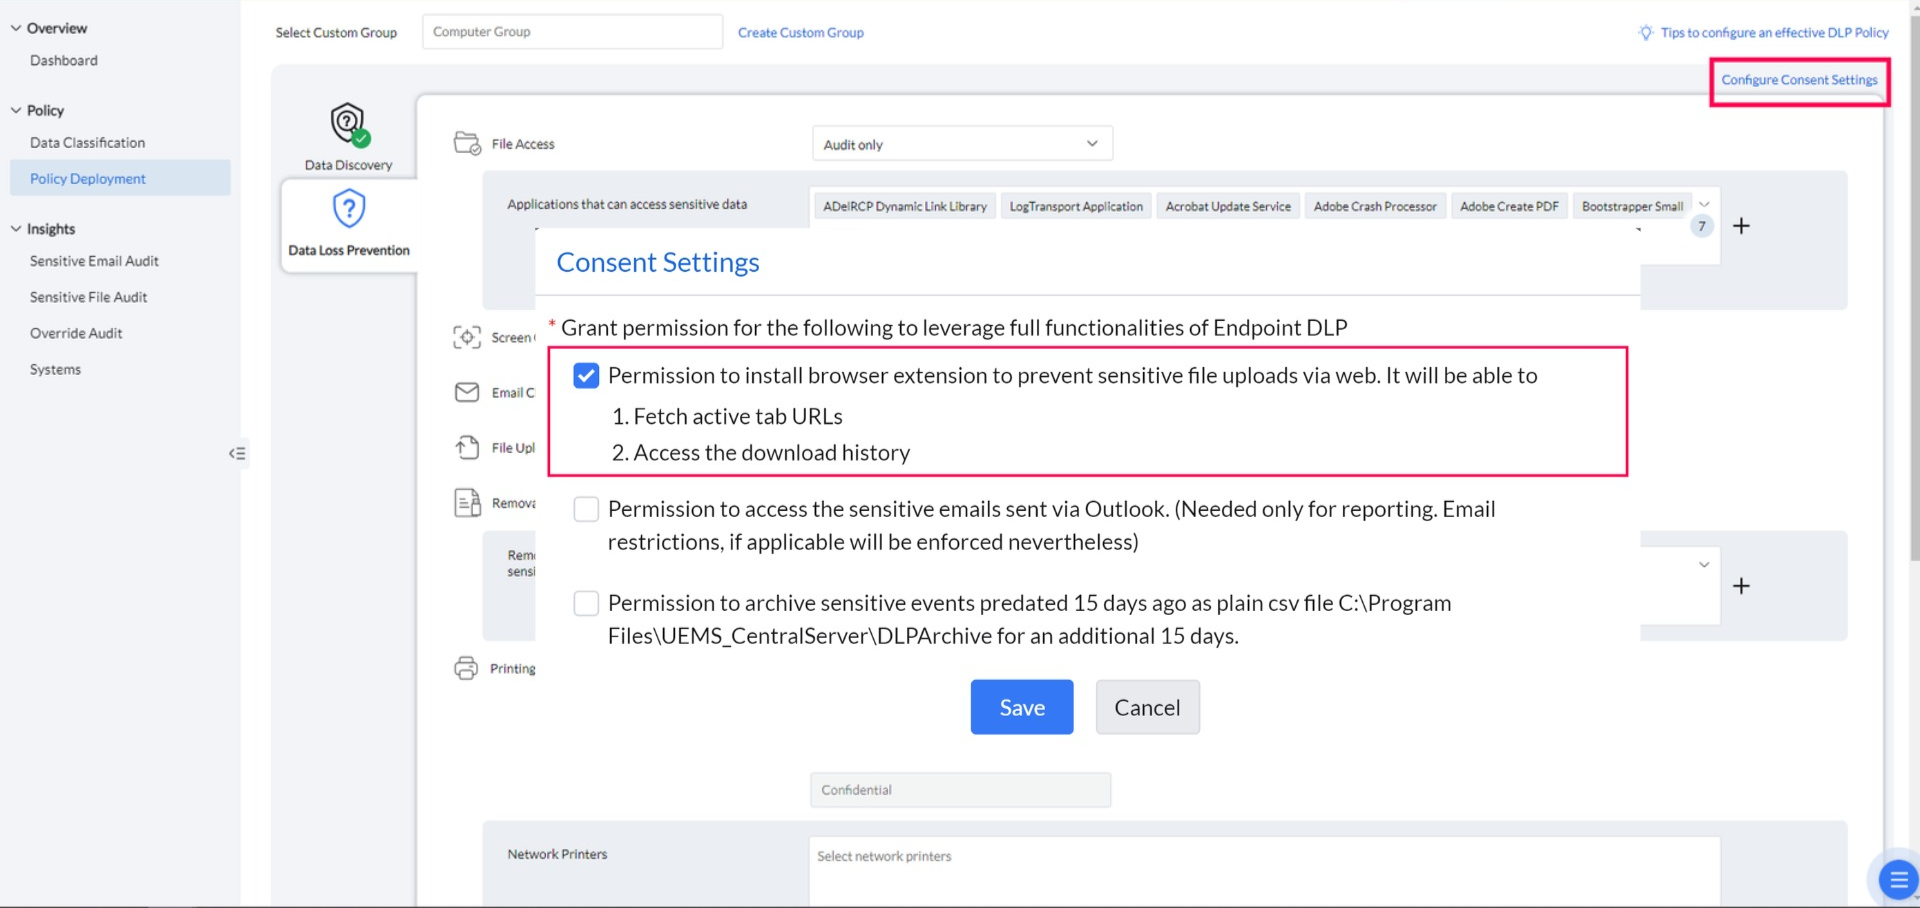
Task: Open the Data Loss Prevention shield icon
Action: 348,209
